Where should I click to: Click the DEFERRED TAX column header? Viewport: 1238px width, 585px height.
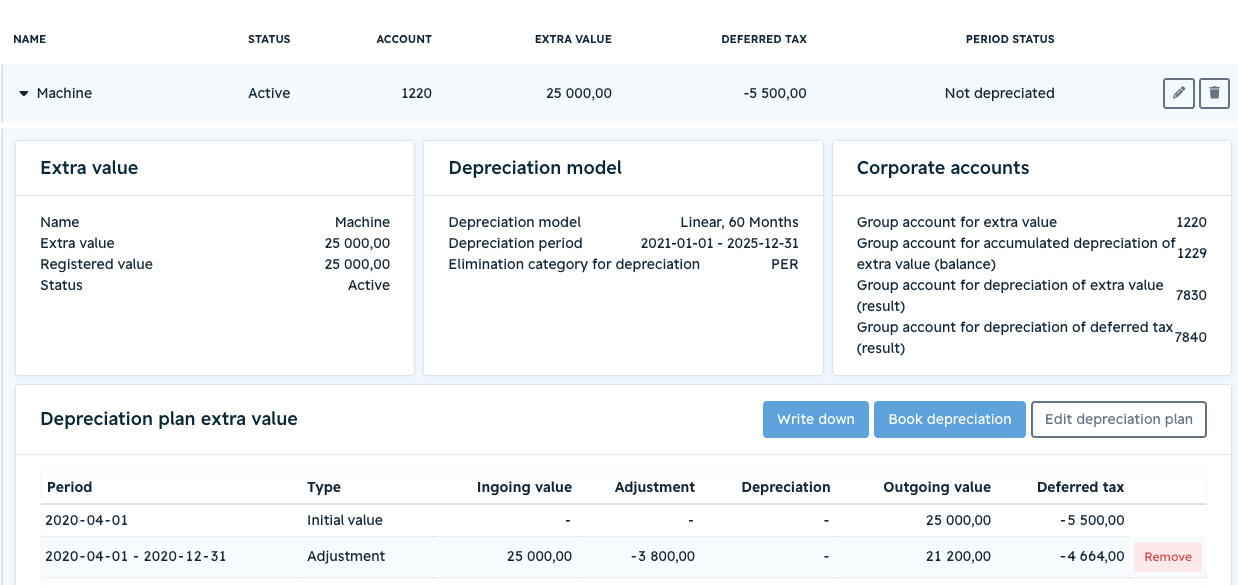pyautogui.click(x=764, y=39)
